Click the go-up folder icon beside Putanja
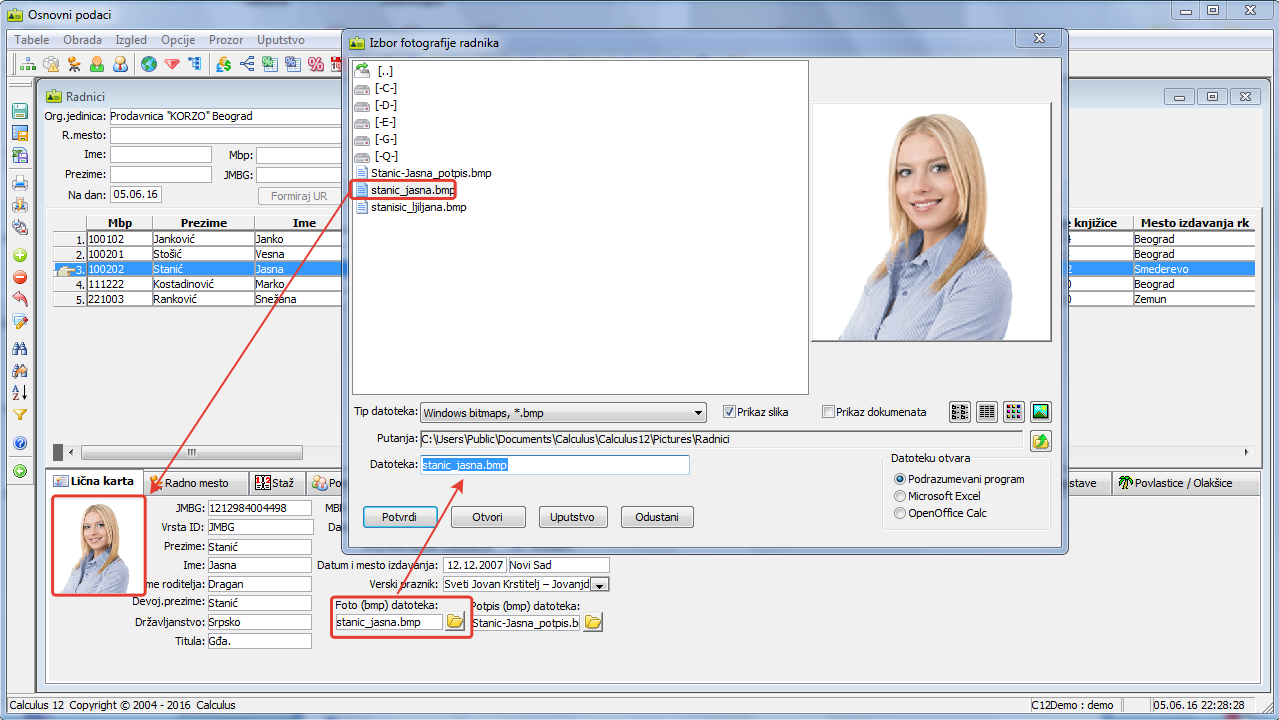The height and width of the screenshot is (720, 1279). click(x=1041, y=440)
